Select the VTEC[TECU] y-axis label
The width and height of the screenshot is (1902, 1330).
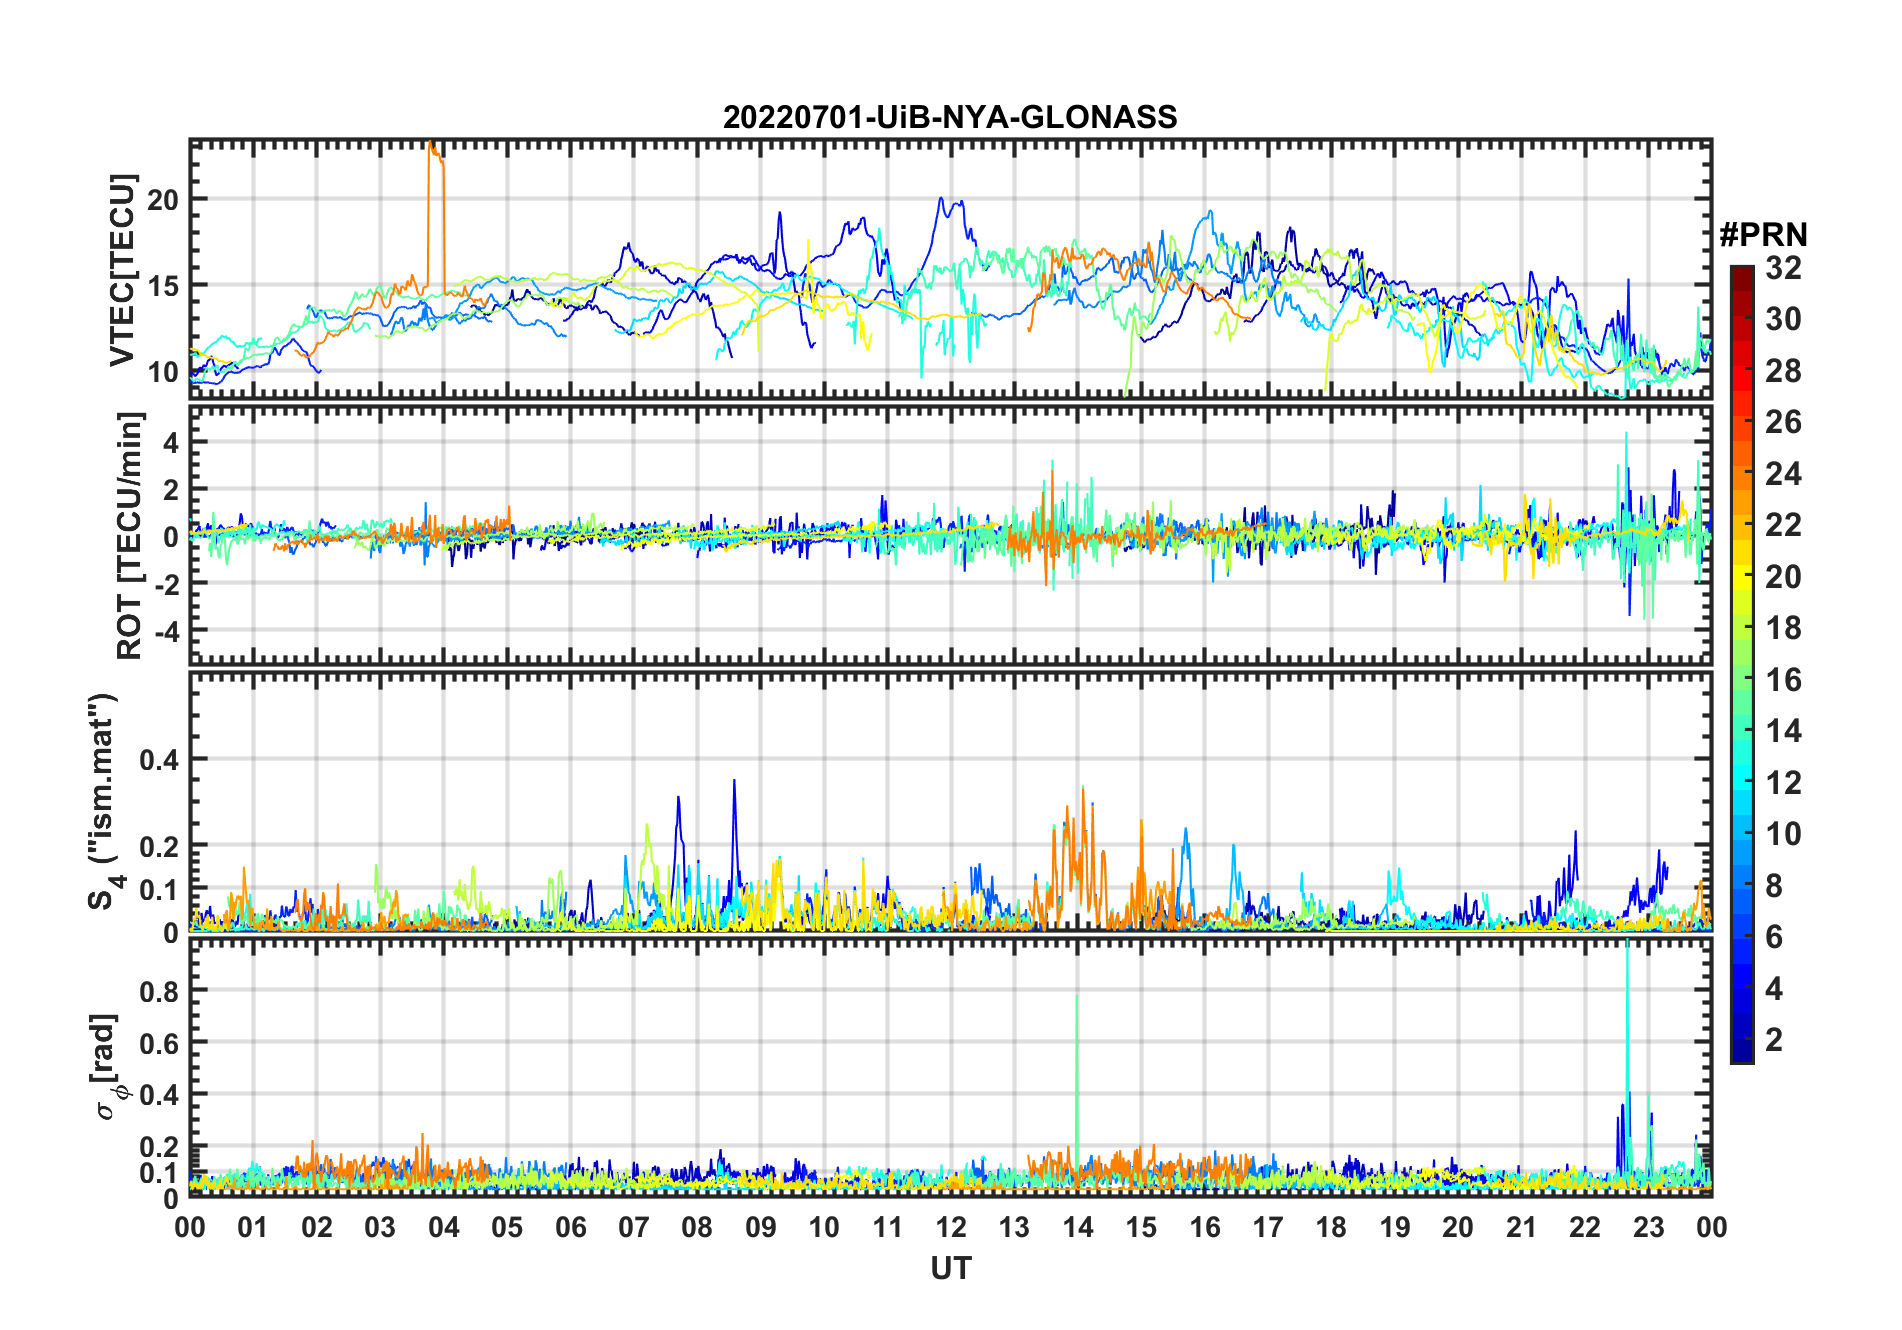(123, 270)
